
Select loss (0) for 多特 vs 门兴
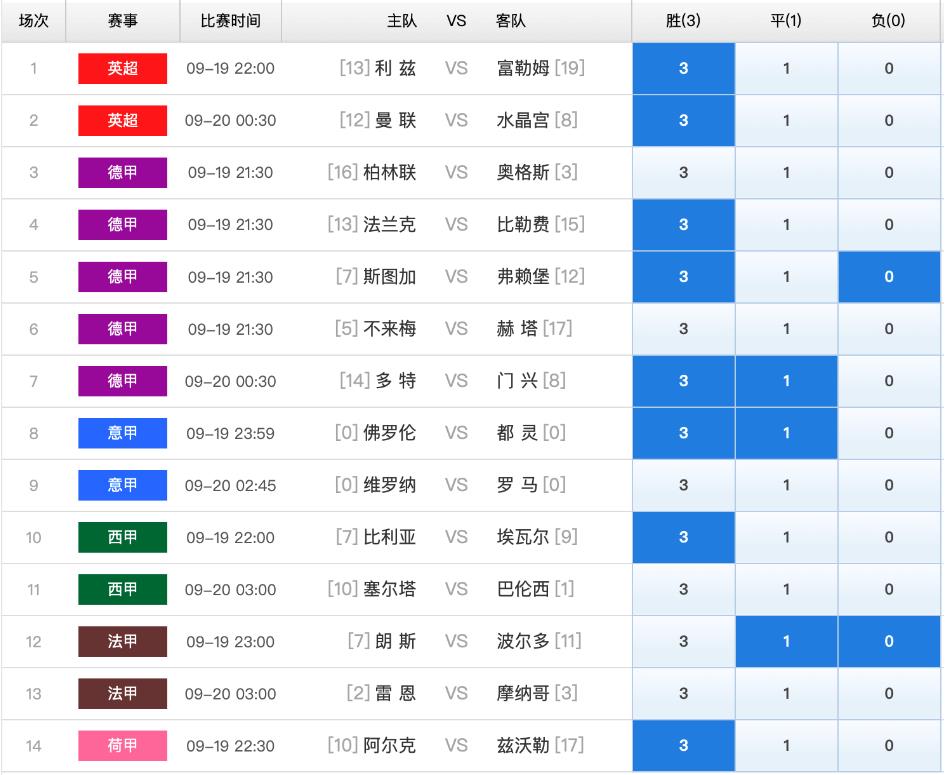(889, 381)
